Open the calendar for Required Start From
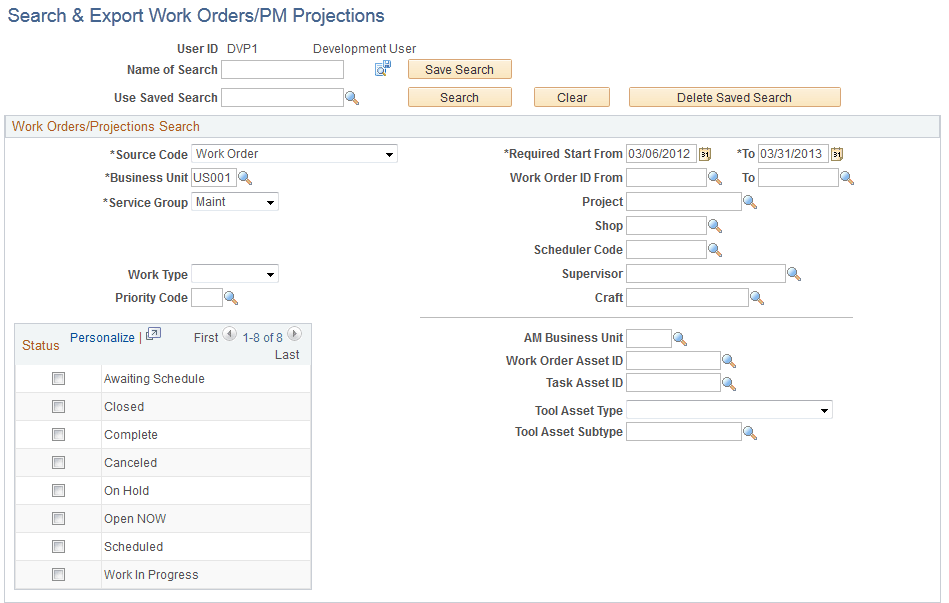The image size is (949, 603). point(704,153)
